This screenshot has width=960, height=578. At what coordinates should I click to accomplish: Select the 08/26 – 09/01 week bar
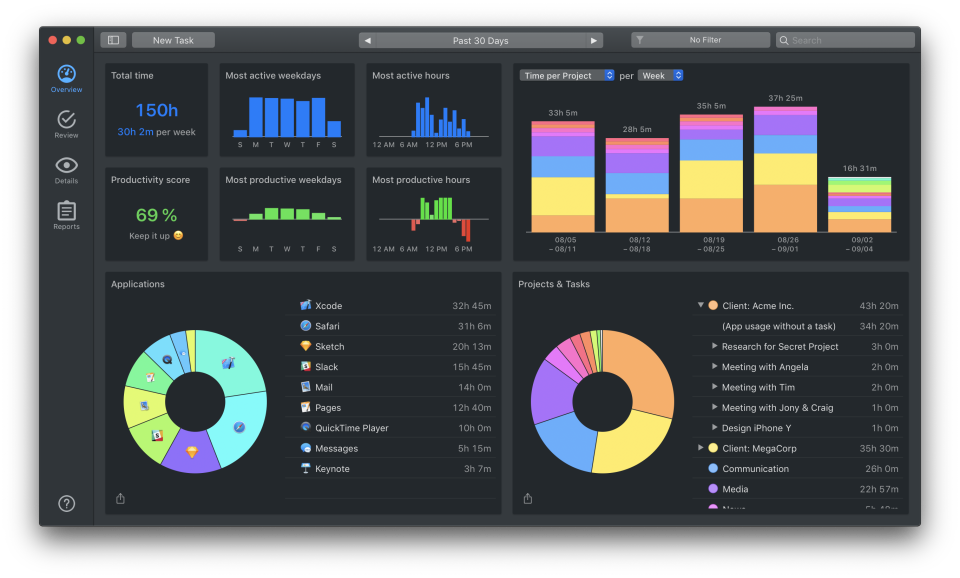pyautogui.click(x=785, y=169)
